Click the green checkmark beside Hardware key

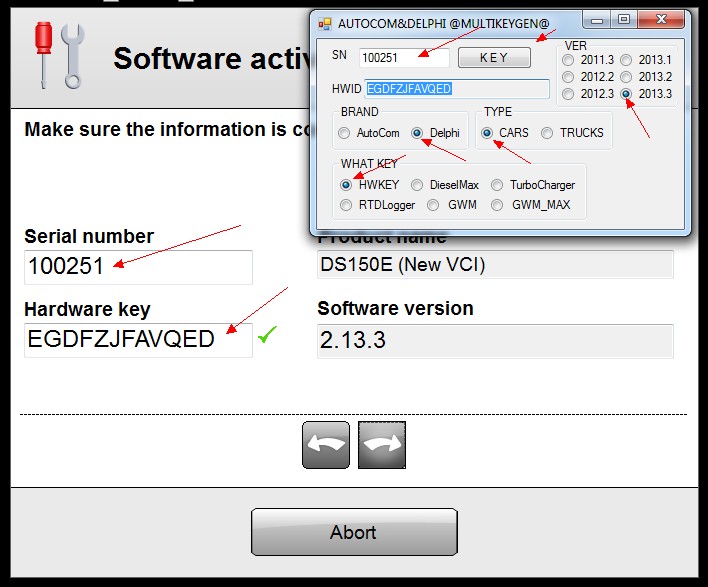point(267,335)
